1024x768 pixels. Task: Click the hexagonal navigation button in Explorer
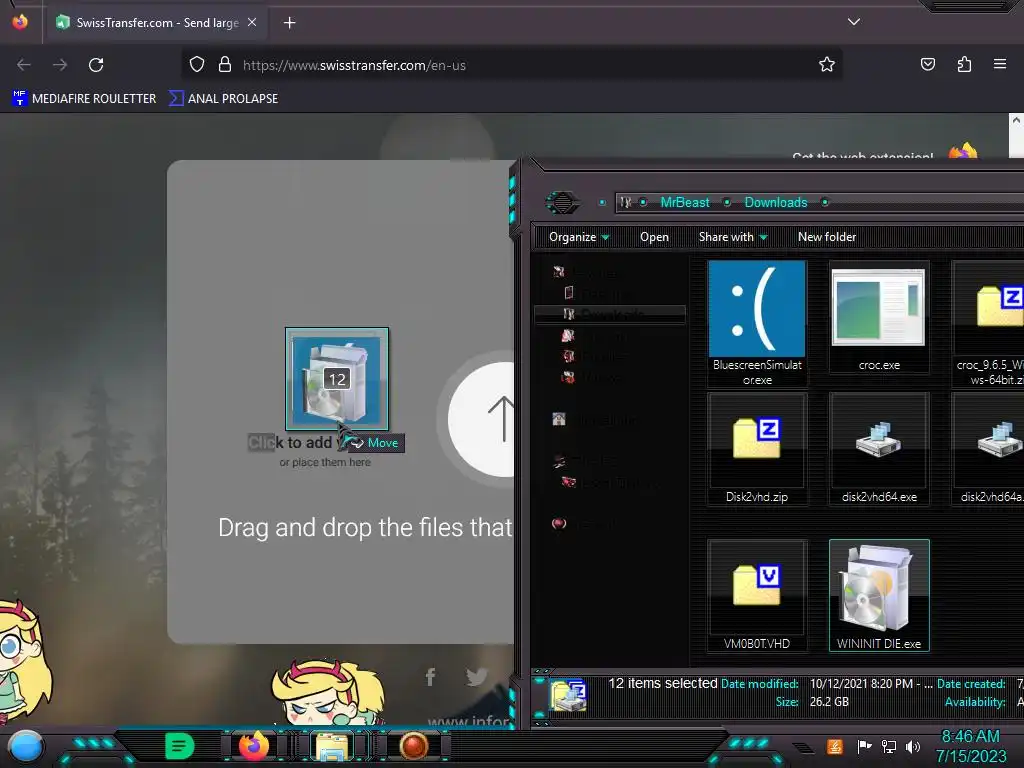click(x=563, y=202)
